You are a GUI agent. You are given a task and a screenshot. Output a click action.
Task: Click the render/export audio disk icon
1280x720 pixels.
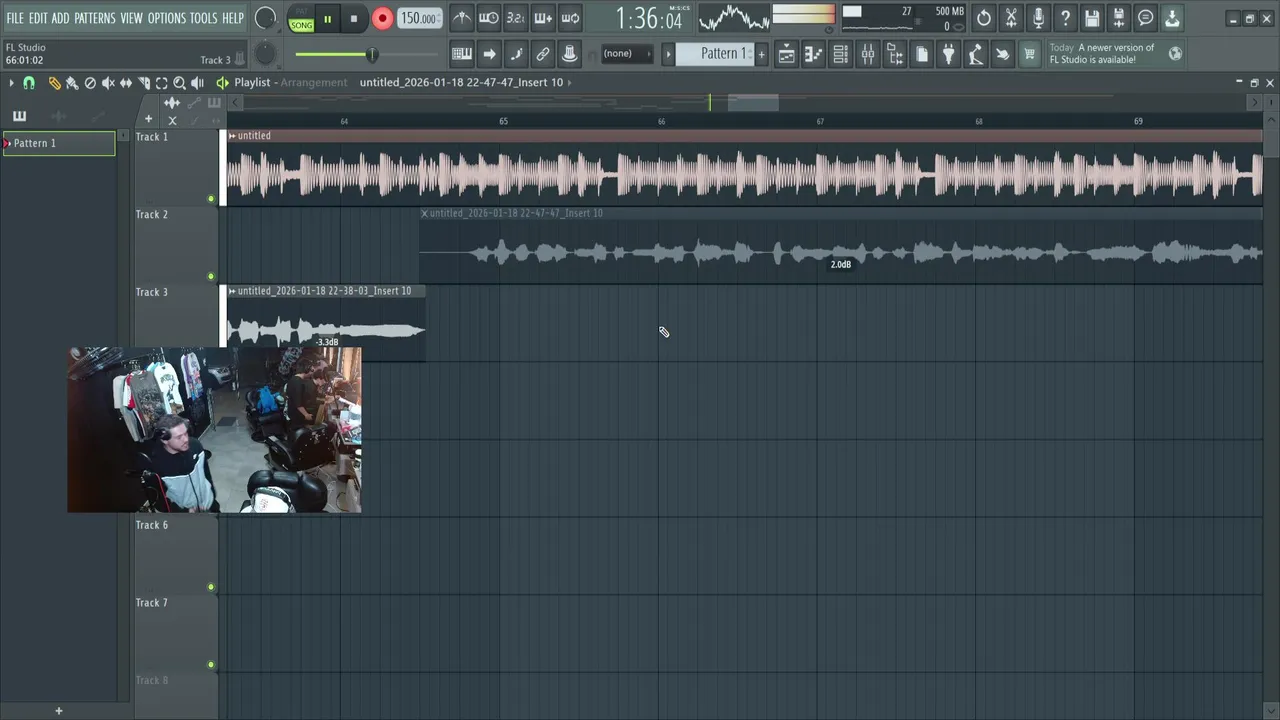pyautogui.click(x=1119, y=18)
